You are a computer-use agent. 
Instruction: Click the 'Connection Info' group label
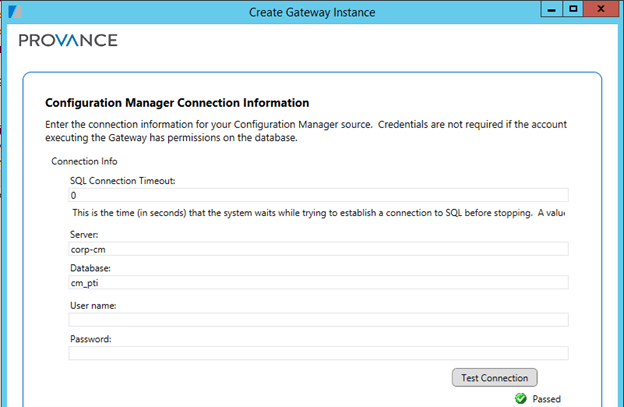pyautogui.click(x=84, y=161)
